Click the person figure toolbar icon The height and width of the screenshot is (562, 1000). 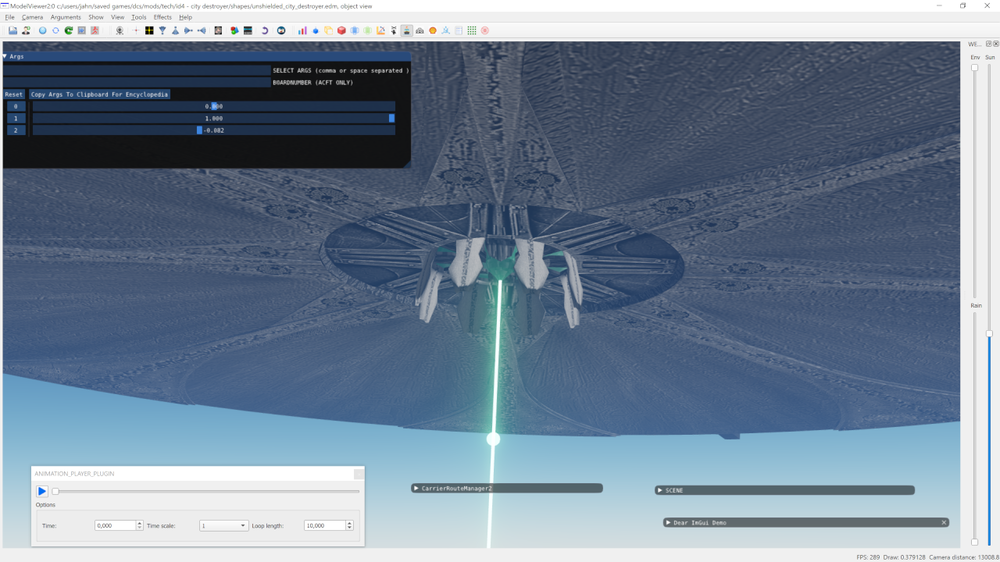tap(26, 31)
